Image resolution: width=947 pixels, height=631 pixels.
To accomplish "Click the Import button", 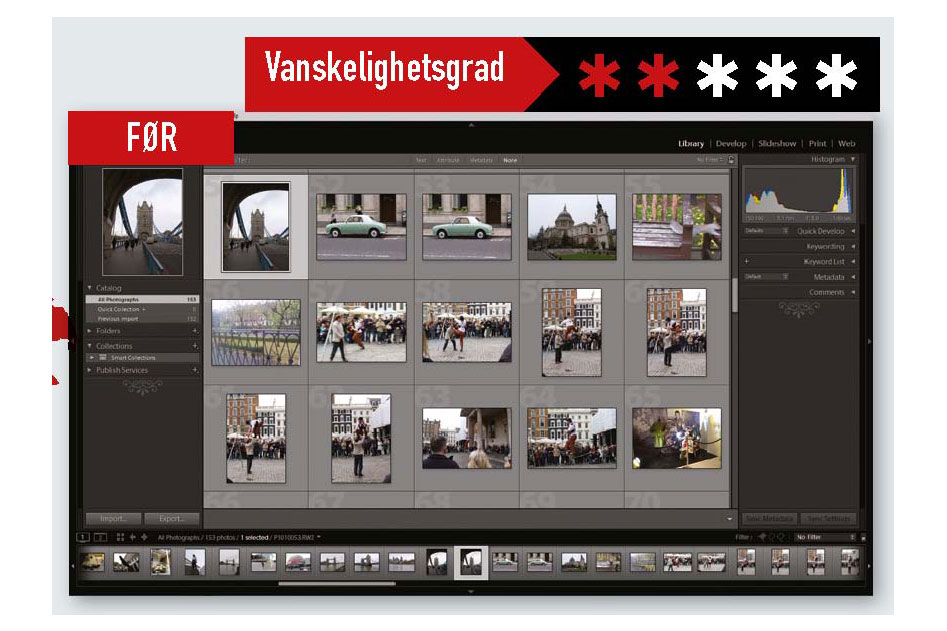I will point(112,519).
